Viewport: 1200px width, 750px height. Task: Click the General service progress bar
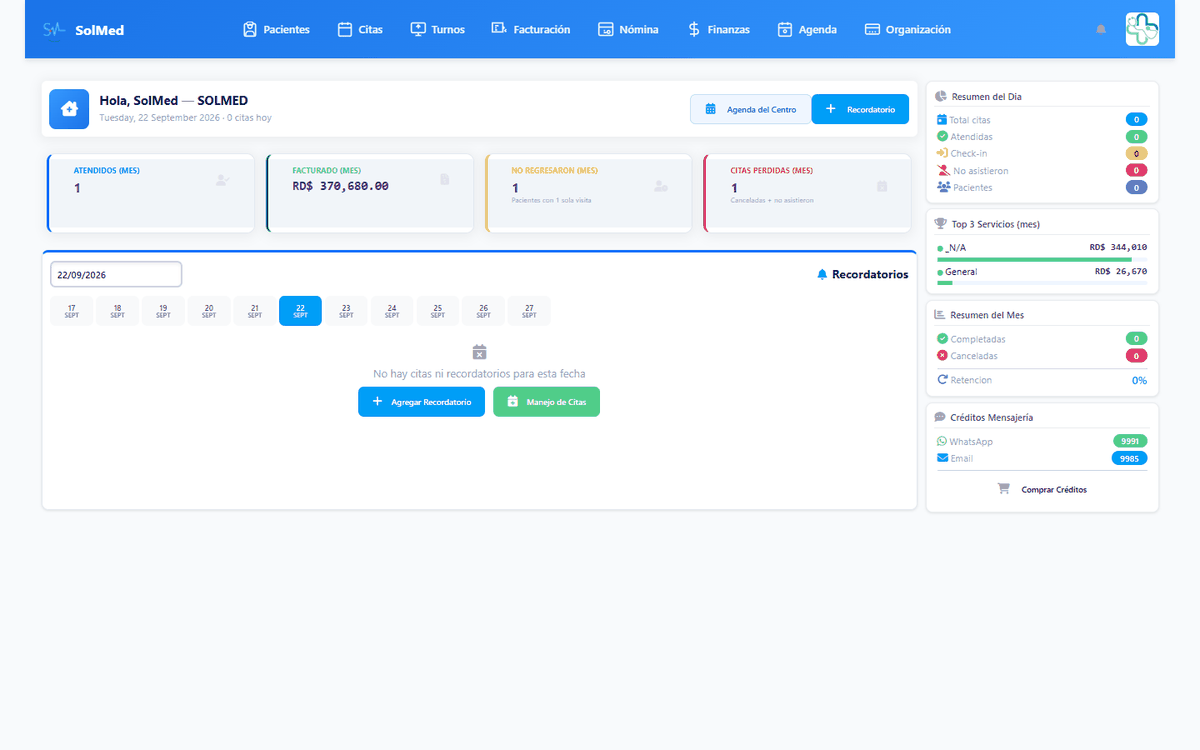tap(1042, 283)
